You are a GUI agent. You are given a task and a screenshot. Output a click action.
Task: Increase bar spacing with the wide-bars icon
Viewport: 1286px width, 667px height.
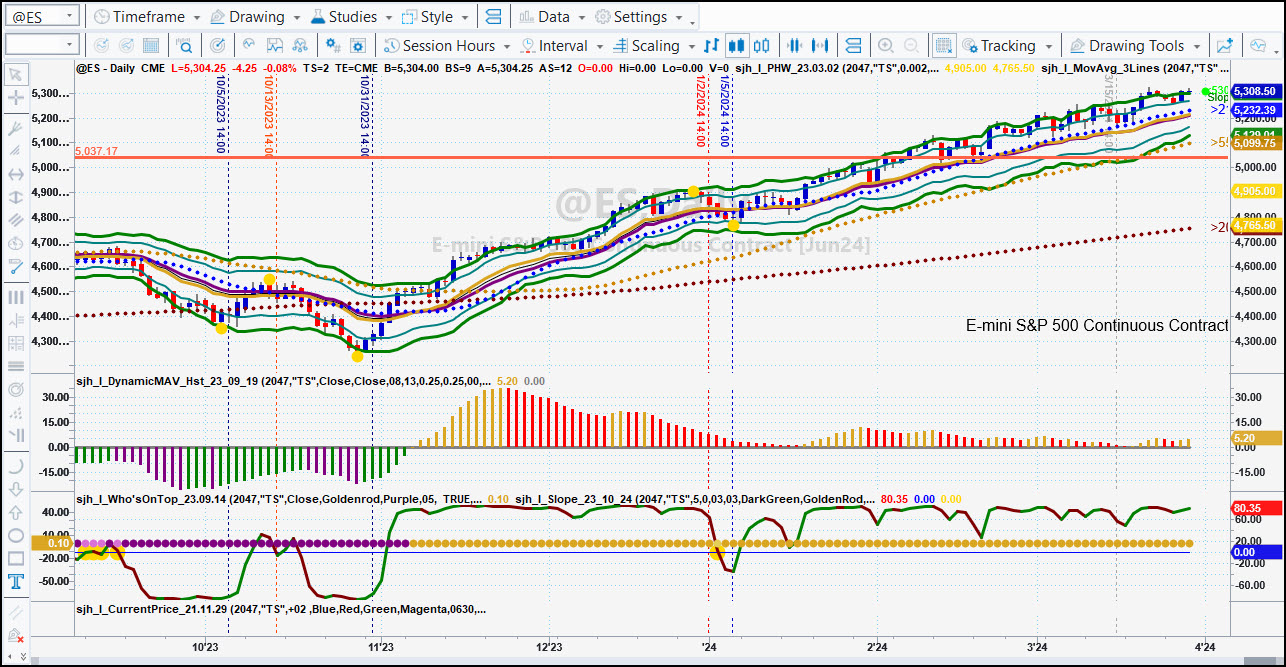tap(821, 45)
